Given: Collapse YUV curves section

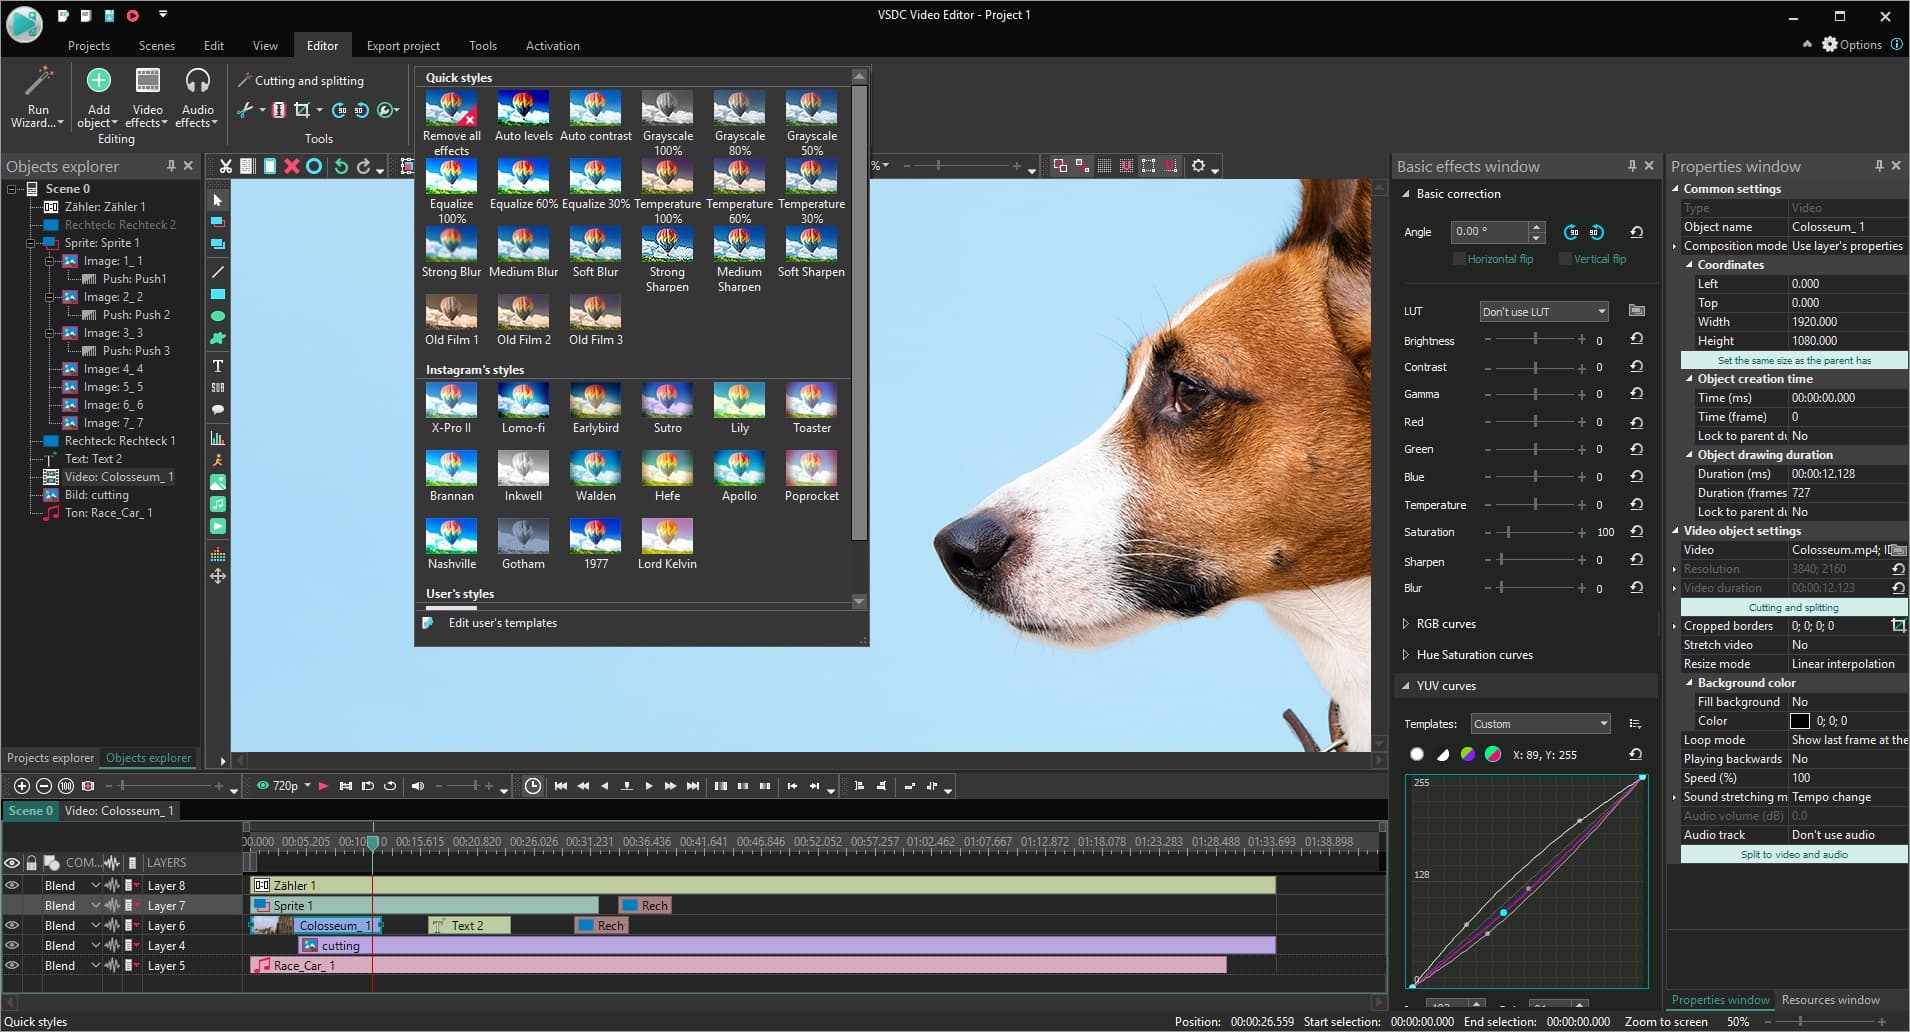Looking at the screenshot, I should pos(1406,686).
